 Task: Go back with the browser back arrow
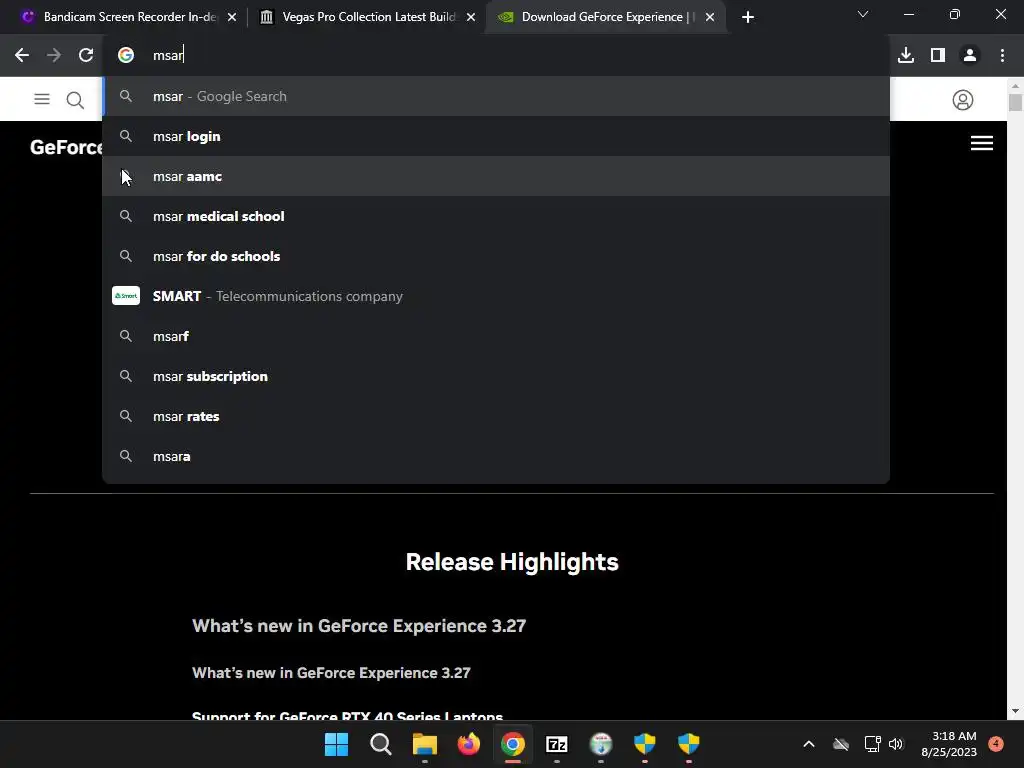click(22, 56)
